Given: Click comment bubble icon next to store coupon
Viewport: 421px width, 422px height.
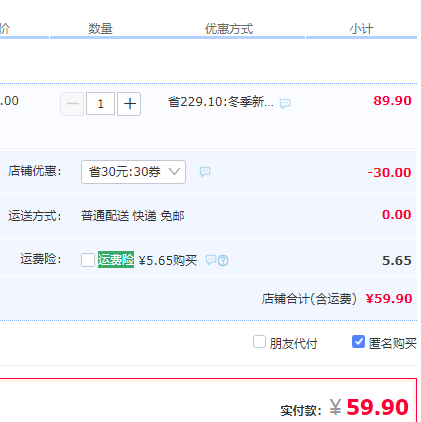Looking at the screenshot, I should click(205, 172).
